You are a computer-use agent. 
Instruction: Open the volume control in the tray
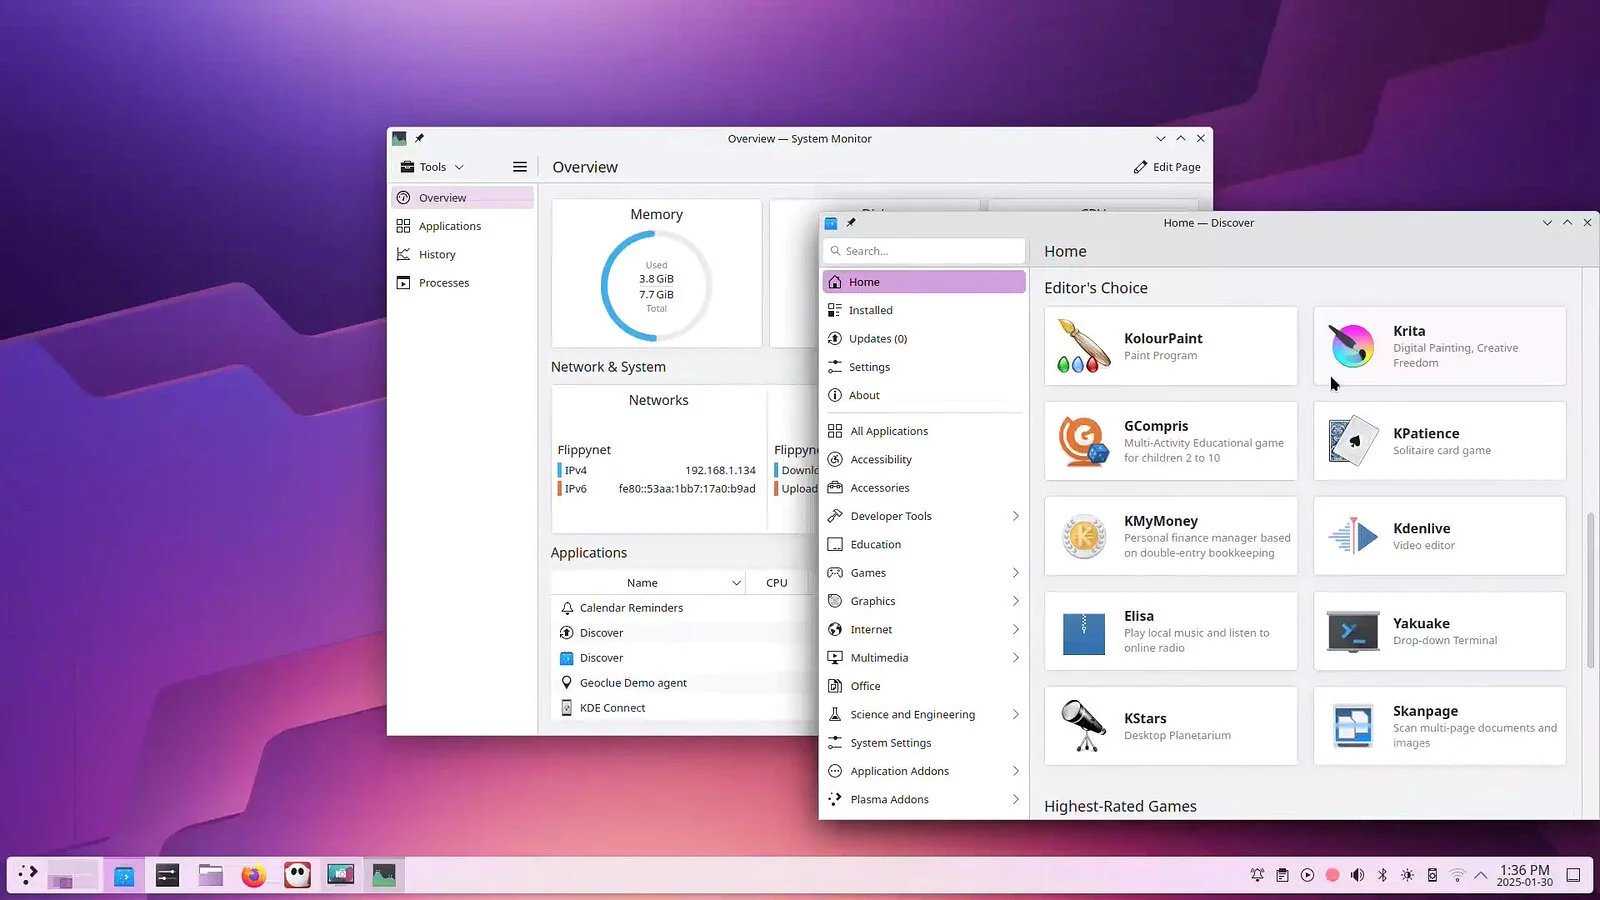click(1357, 875)
